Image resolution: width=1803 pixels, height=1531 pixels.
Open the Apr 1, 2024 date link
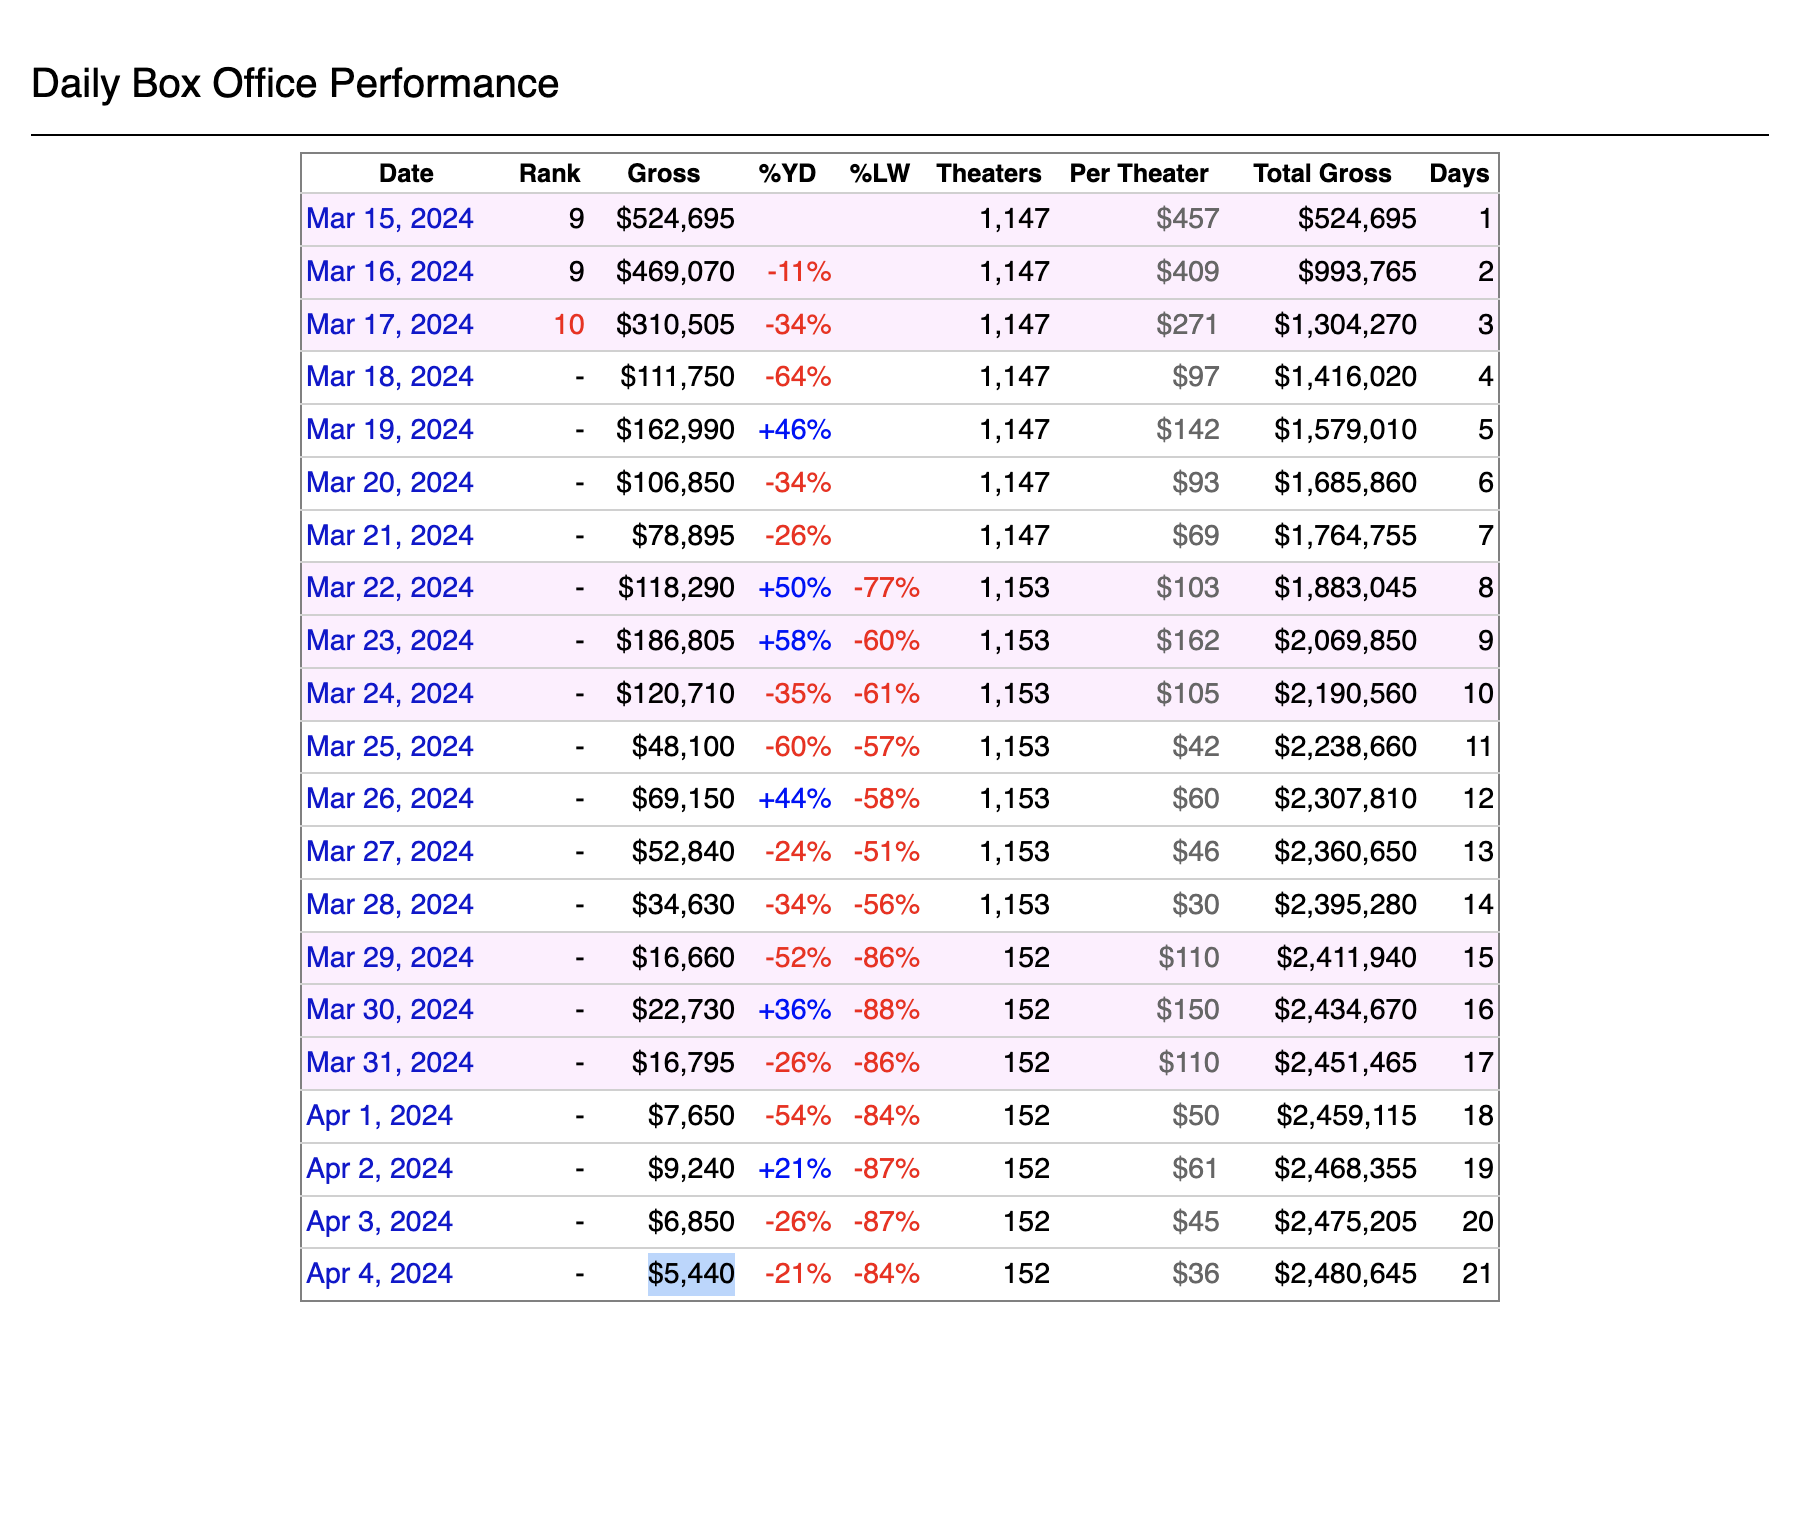[379, 1116]
